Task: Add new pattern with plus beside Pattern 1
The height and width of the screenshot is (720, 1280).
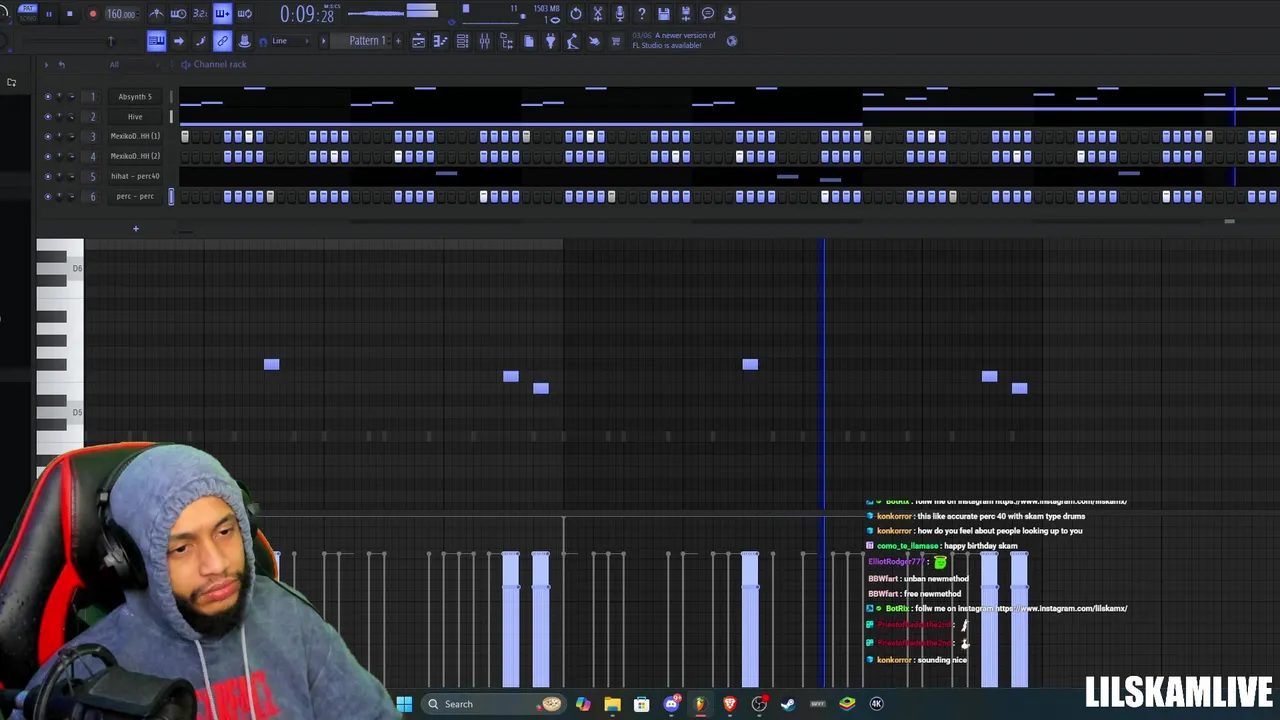Action: pos(398,41)
